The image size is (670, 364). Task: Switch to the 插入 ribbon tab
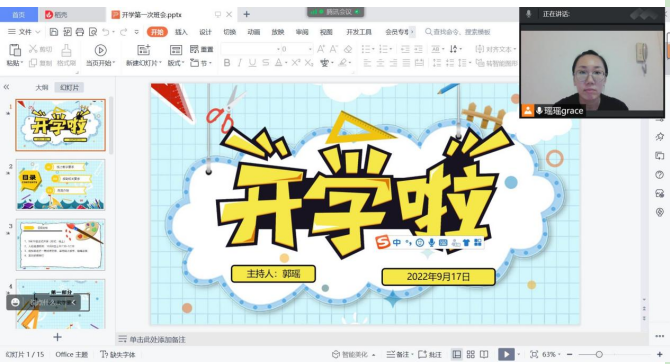point(181,32)
